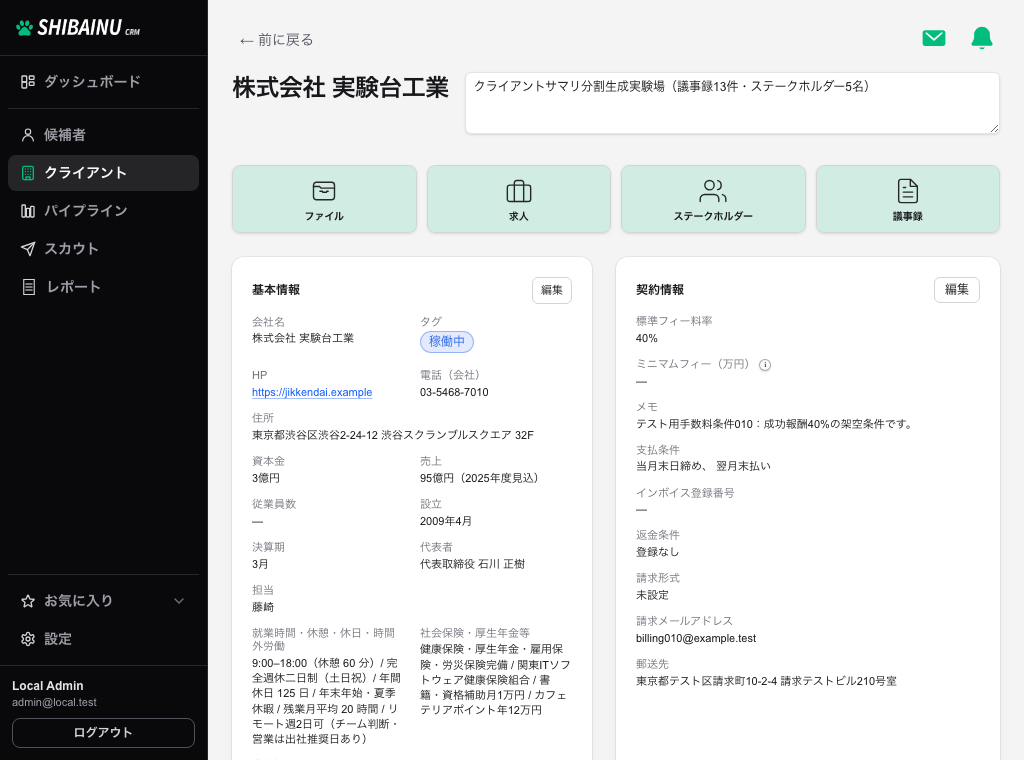
Task: Go to パイプライン menu item
Action: click(x=103, y=211)
